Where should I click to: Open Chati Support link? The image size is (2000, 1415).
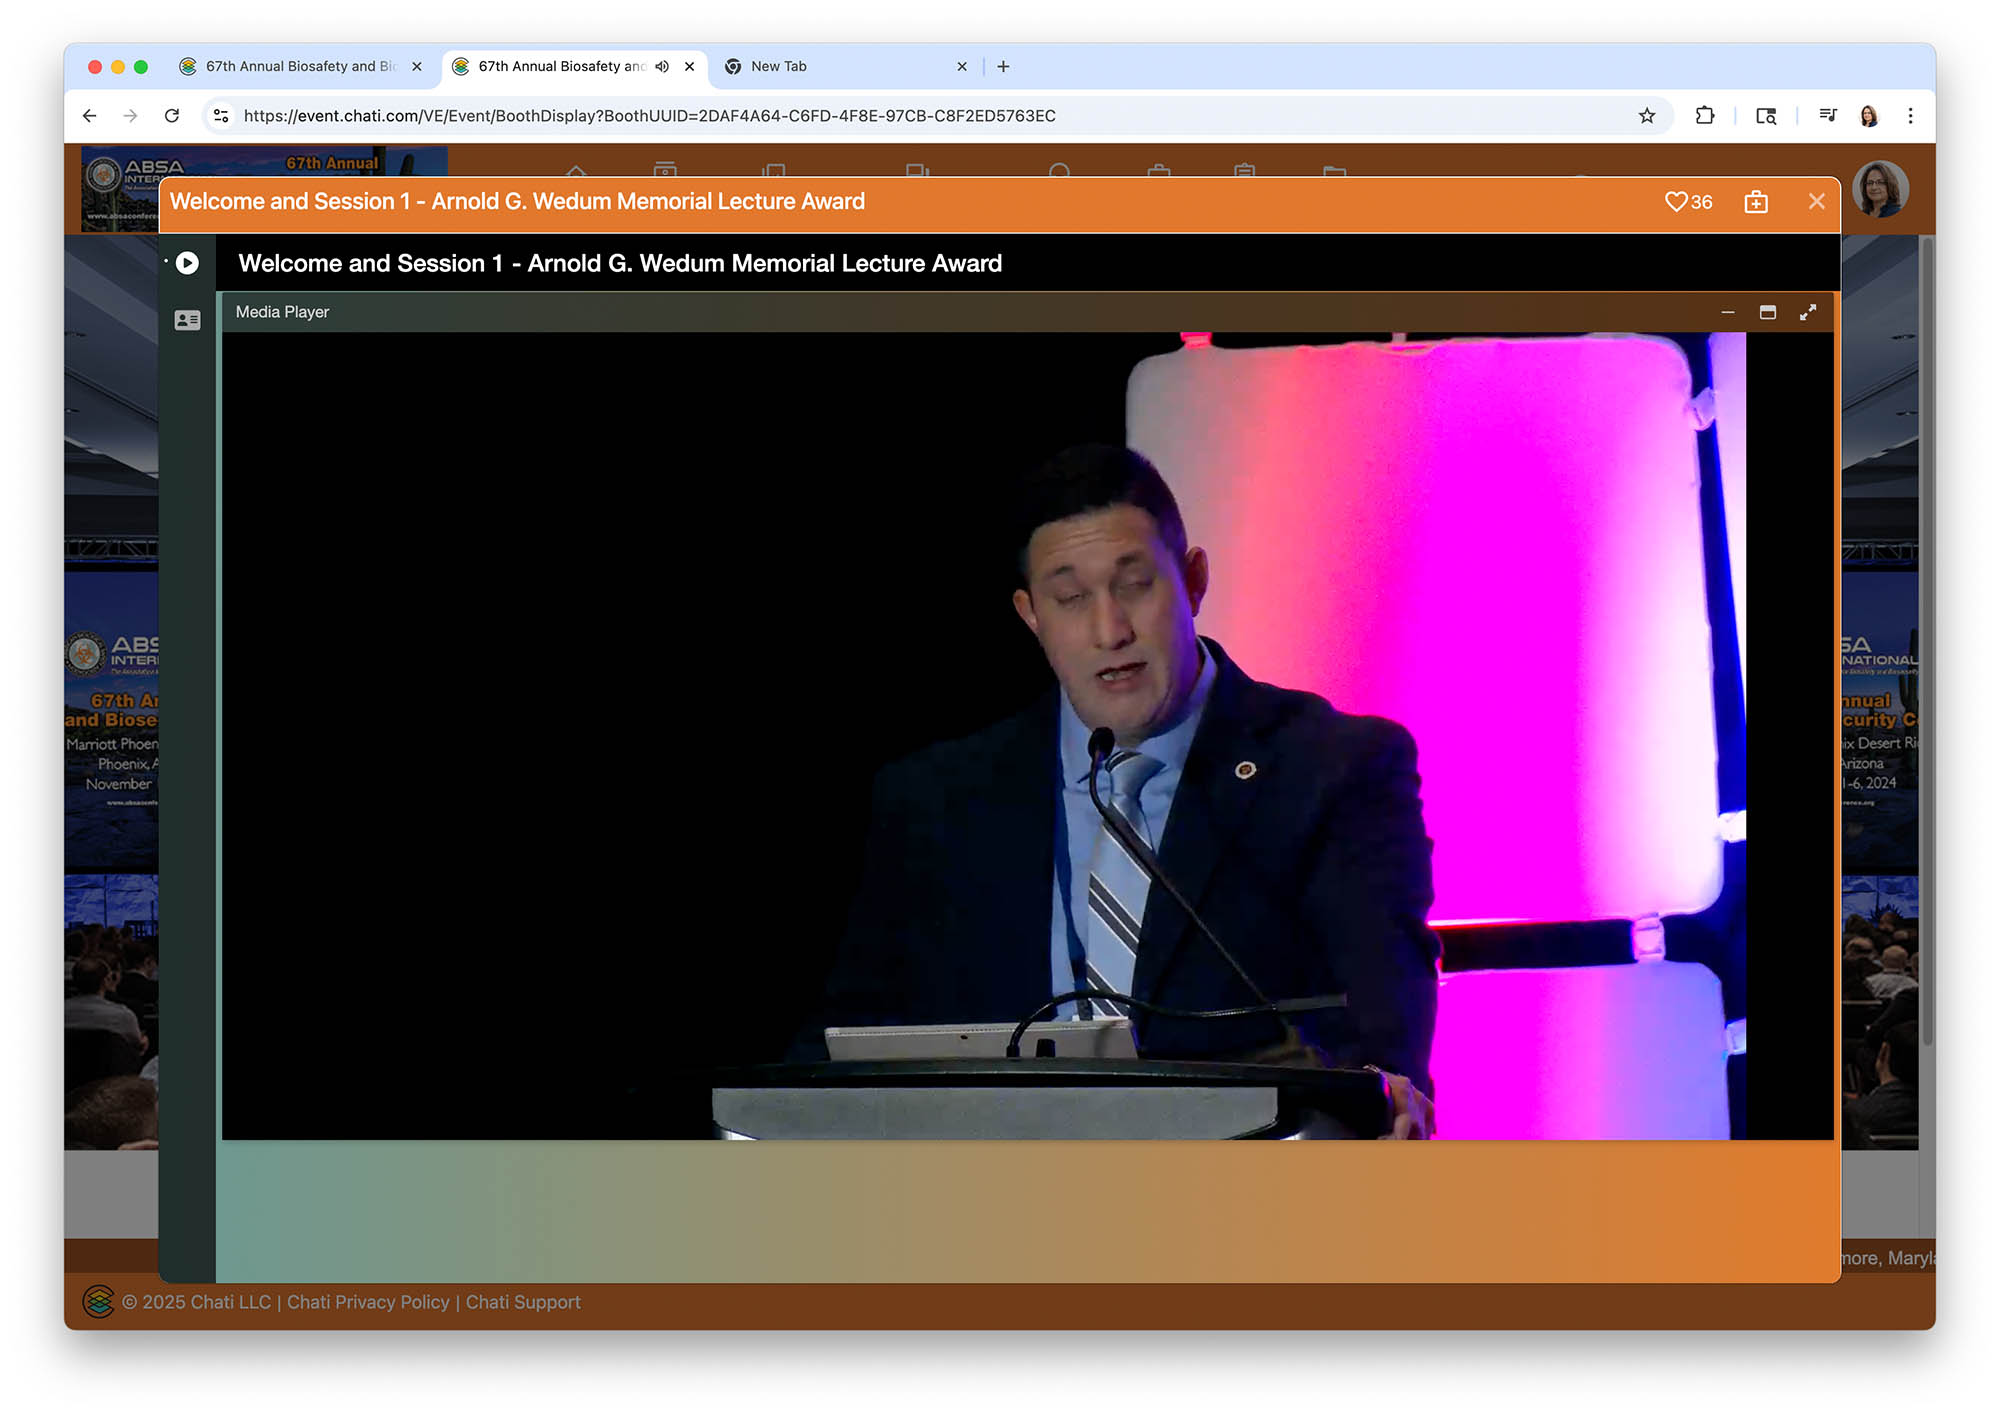523,1302
